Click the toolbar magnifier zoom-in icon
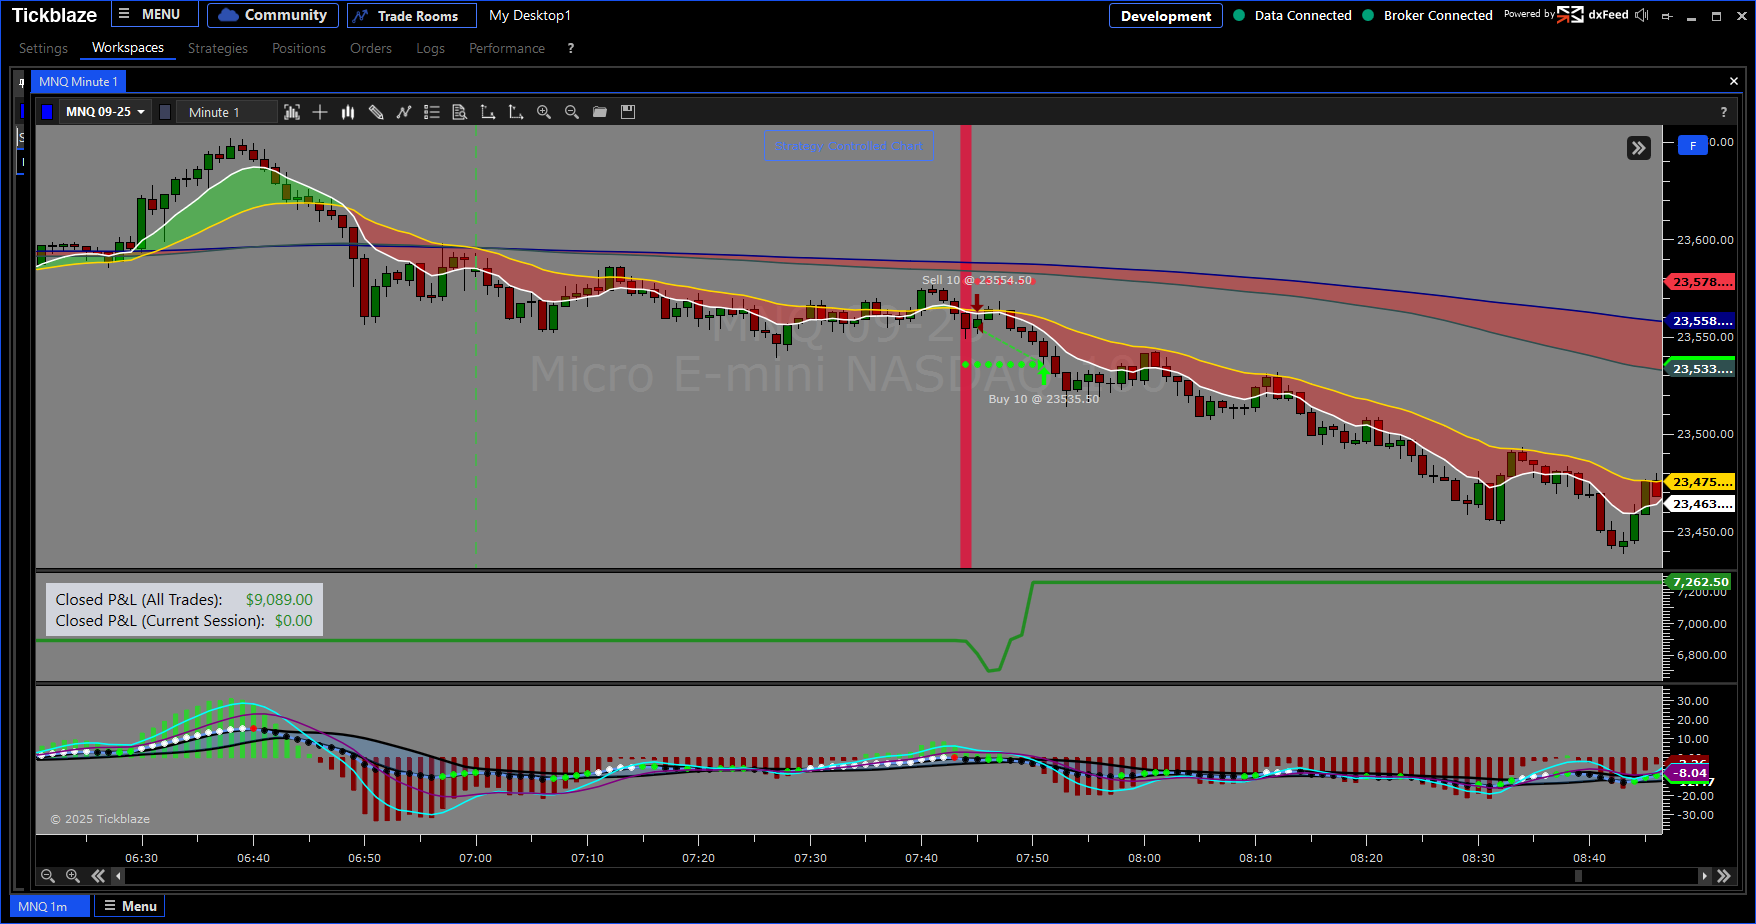The width and height of the screenshot is (1756, 924). [544, 112]
